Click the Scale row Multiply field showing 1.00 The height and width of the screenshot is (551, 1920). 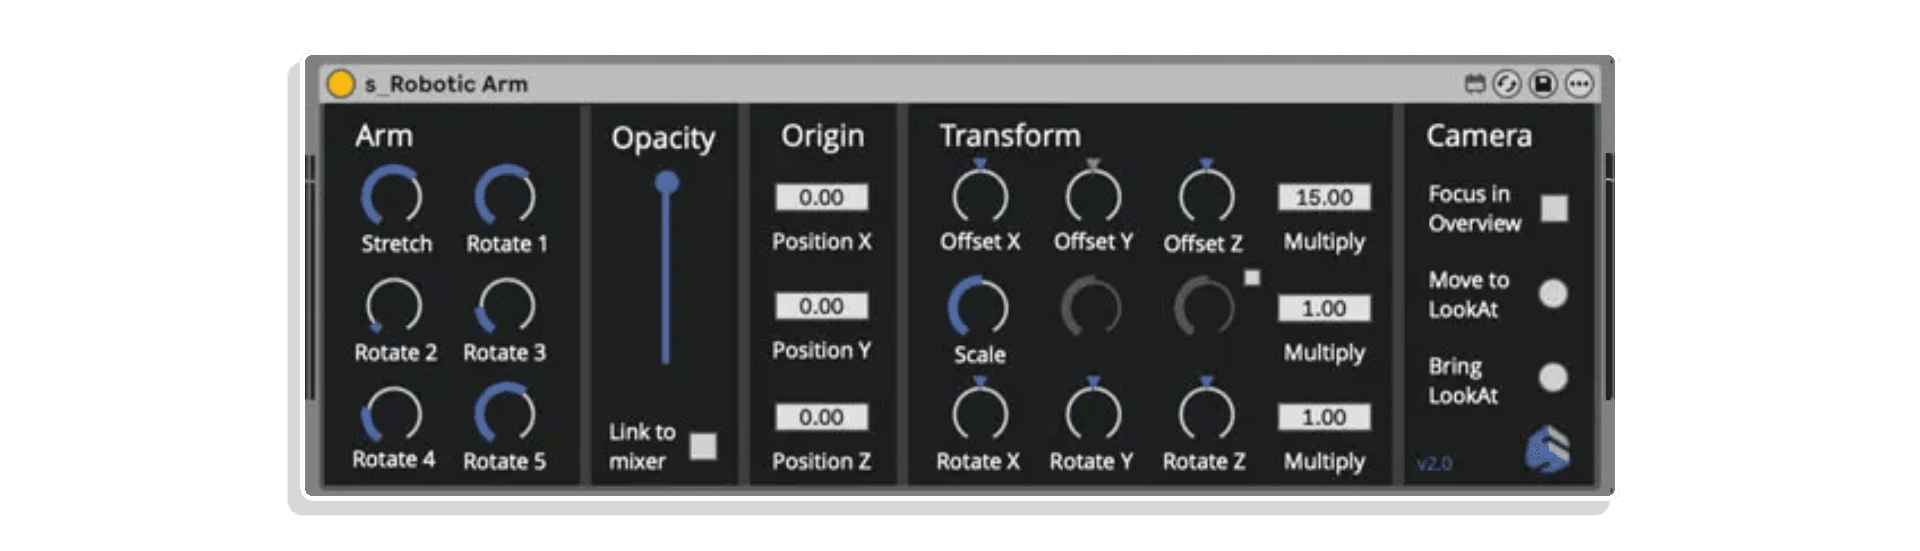pos(1324,308)
